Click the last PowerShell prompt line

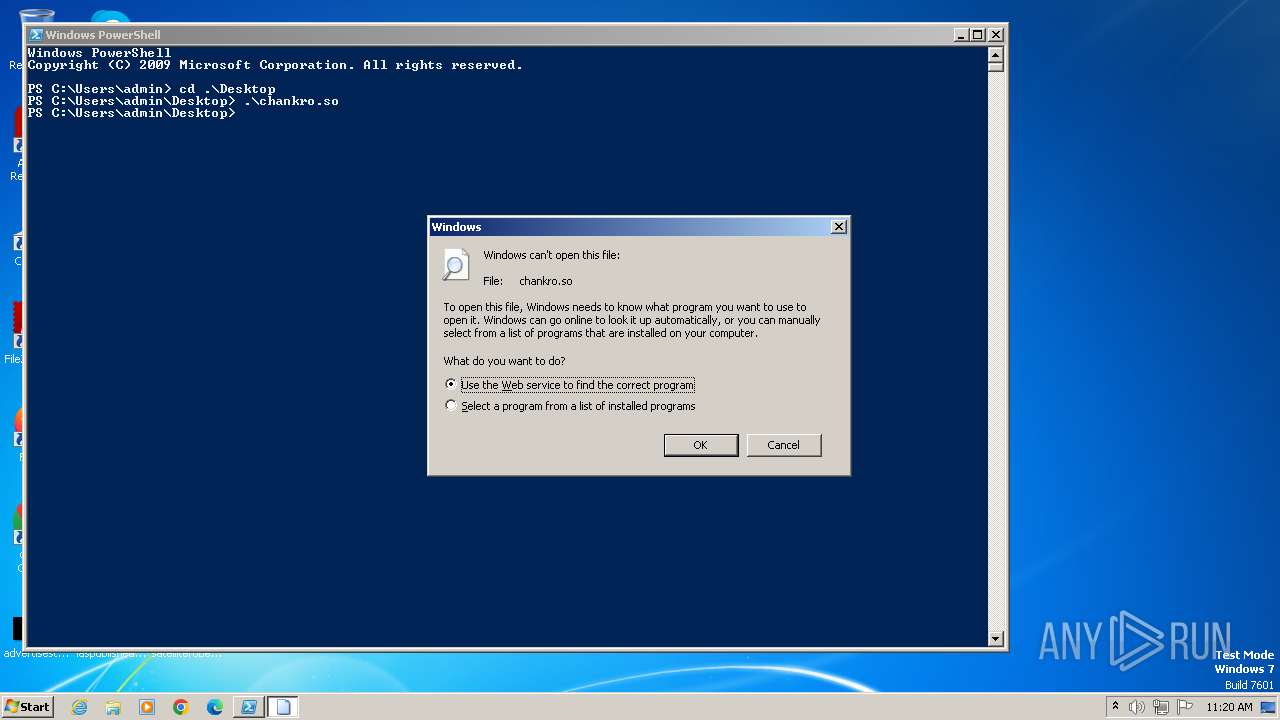(x=132, y=113)
